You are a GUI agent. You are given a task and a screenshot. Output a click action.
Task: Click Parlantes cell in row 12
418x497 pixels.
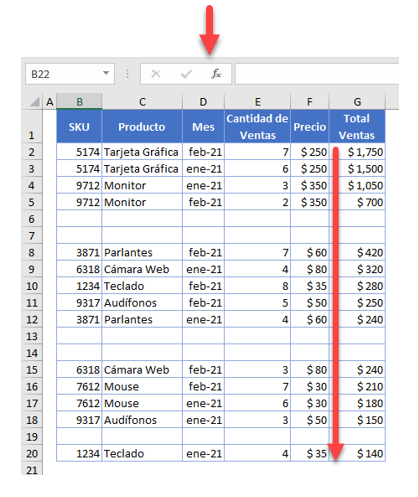click(142, 319)
